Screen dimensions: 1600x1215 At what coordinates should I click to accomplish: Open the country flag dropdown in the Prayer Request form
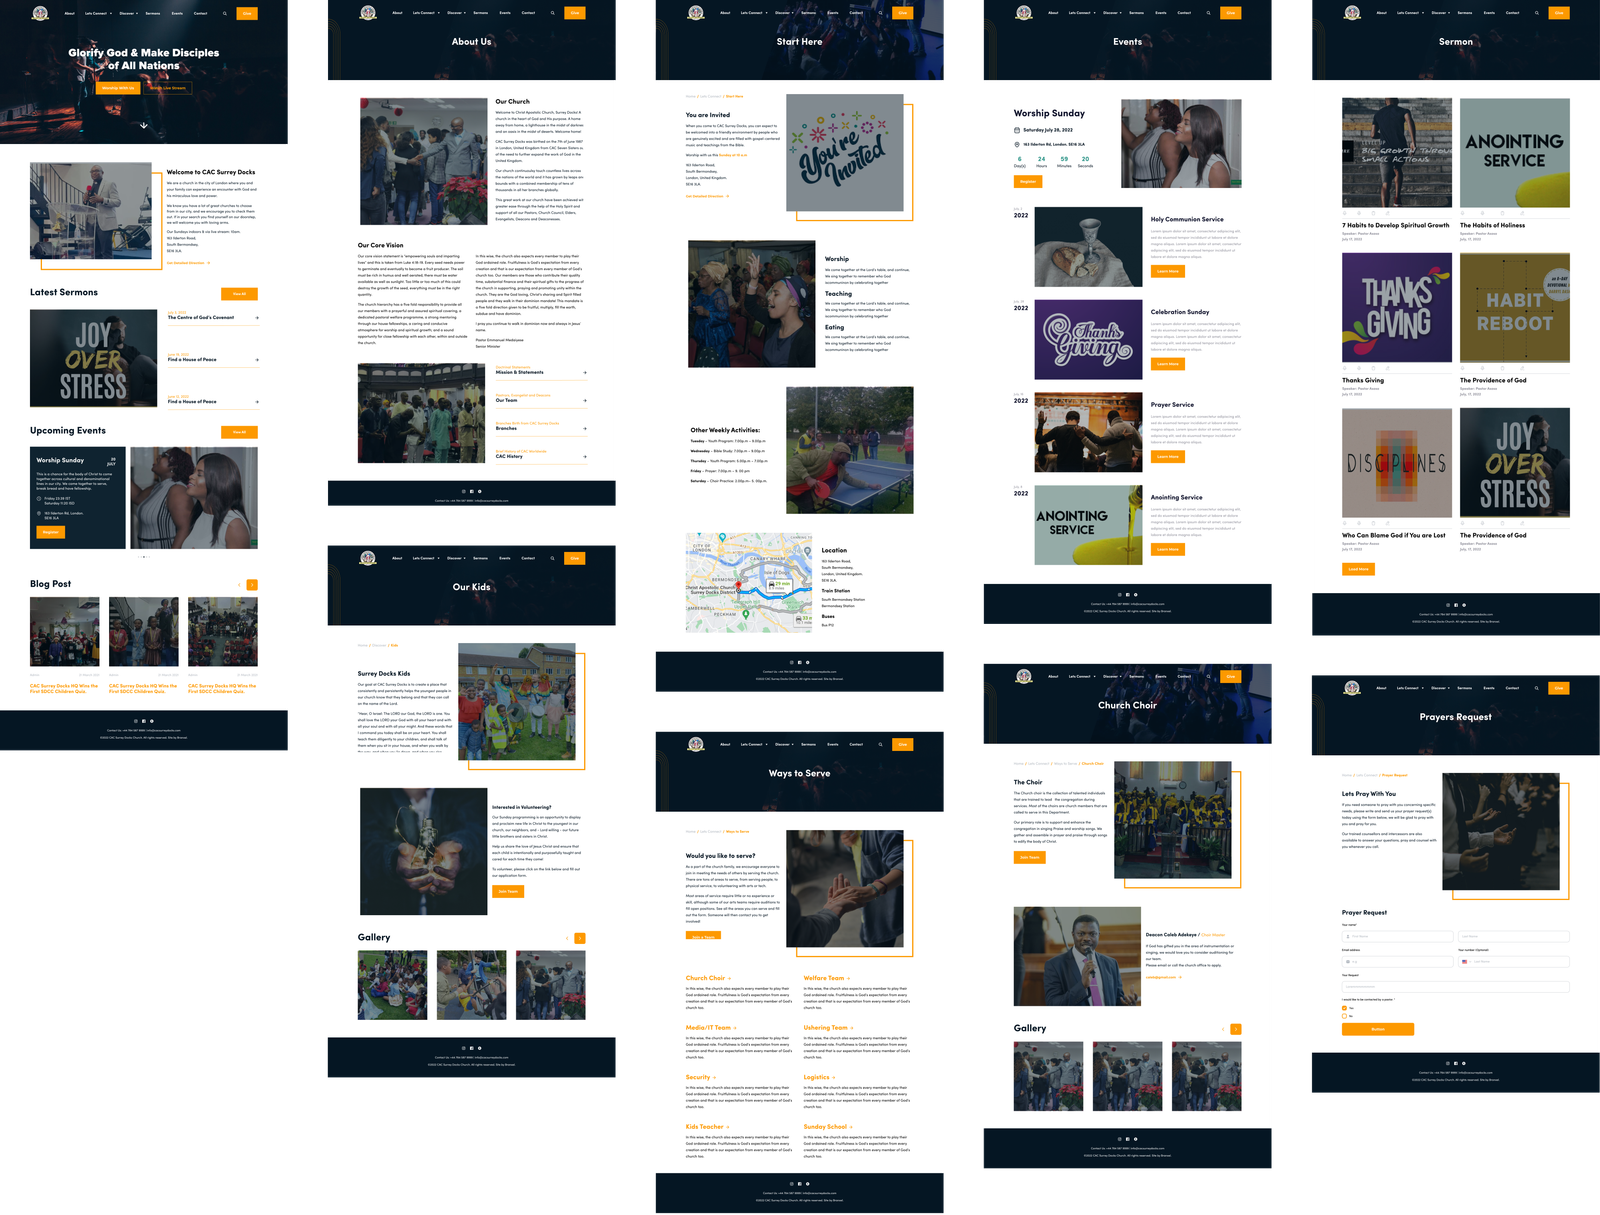(1465, 962)
